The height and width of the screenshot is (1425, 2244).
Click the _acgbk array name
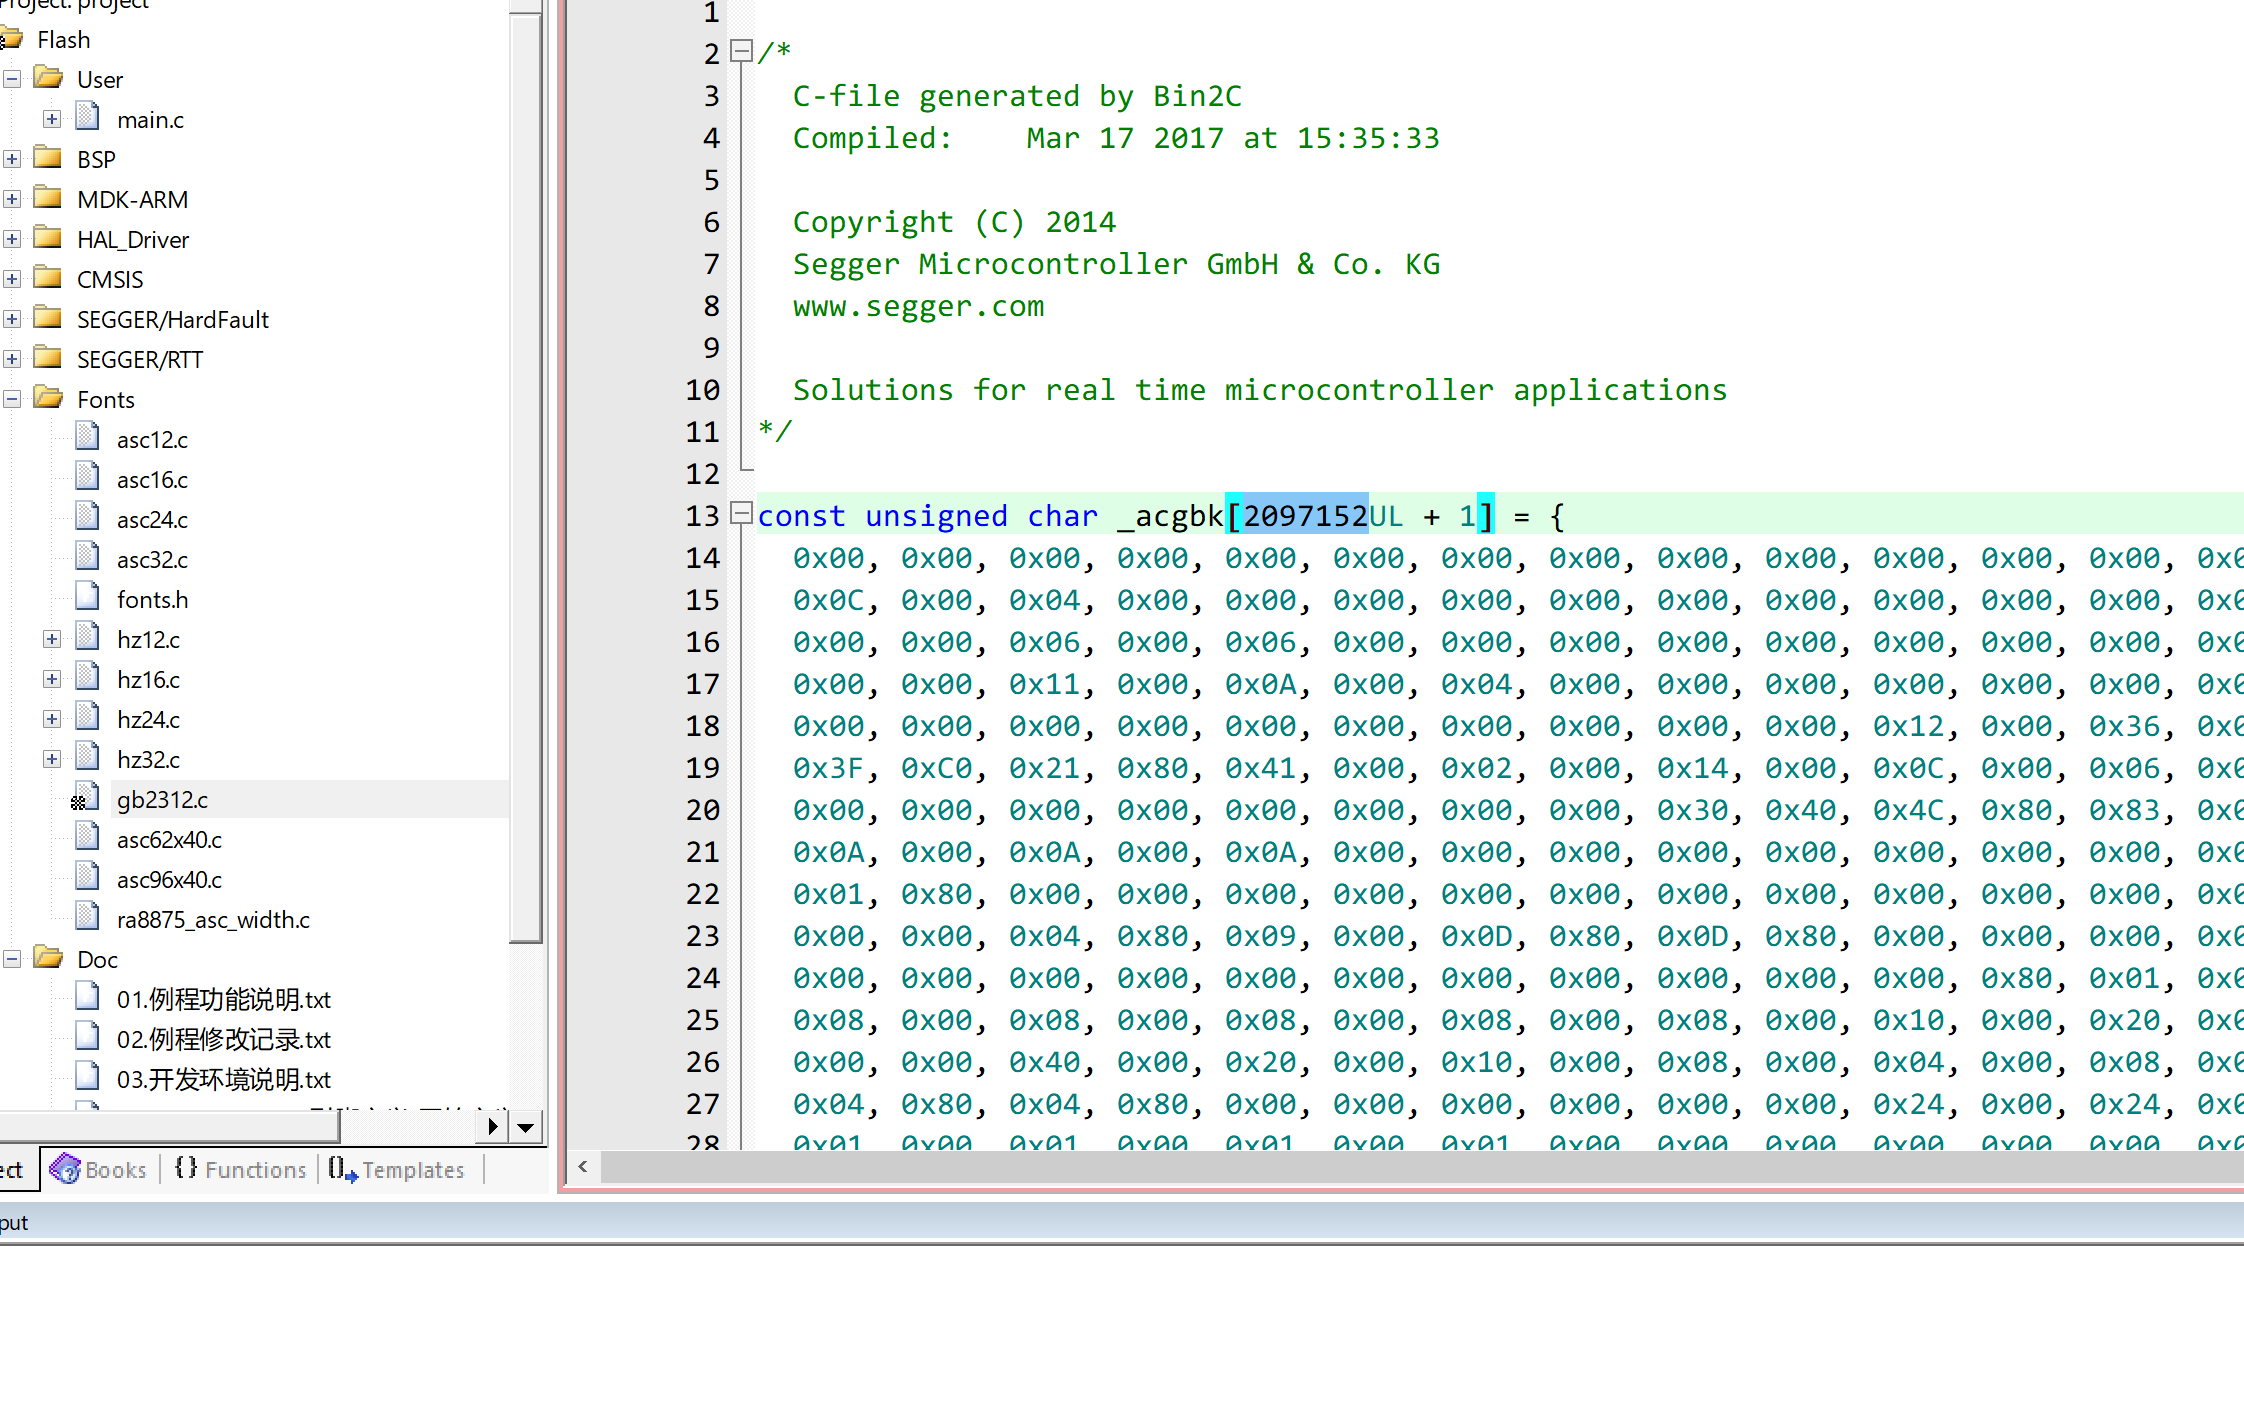tap(1170, 516)
